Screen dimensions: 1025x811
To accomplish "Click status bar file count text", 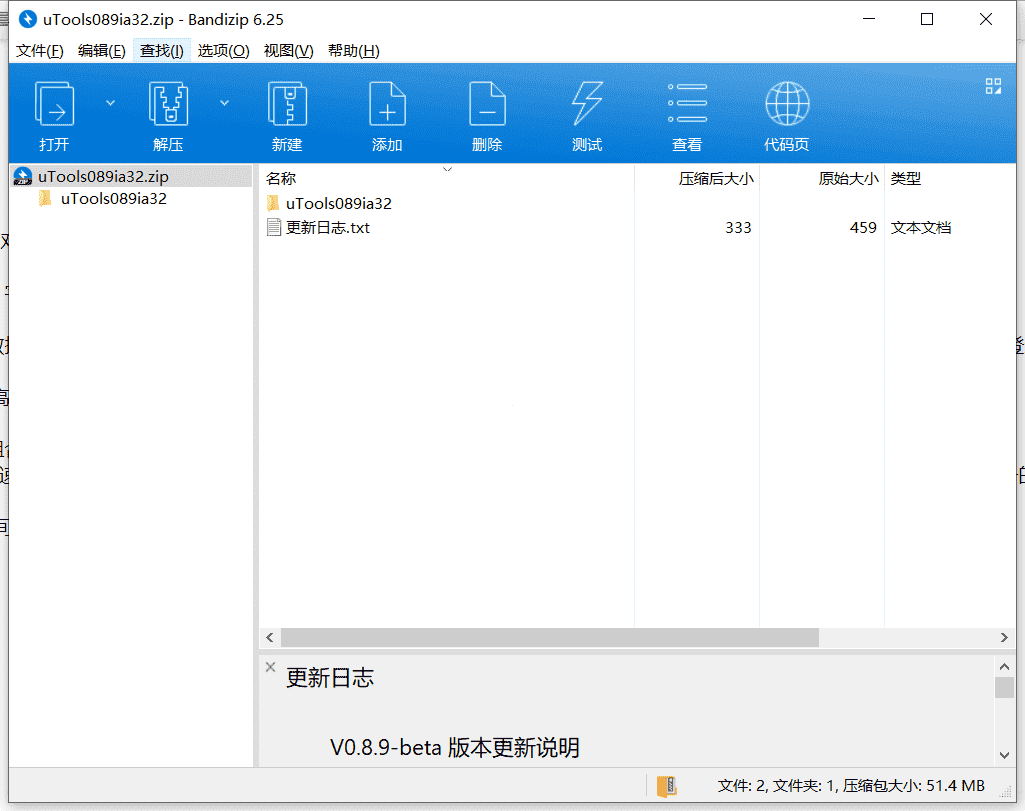I will (x=851, y=786).
